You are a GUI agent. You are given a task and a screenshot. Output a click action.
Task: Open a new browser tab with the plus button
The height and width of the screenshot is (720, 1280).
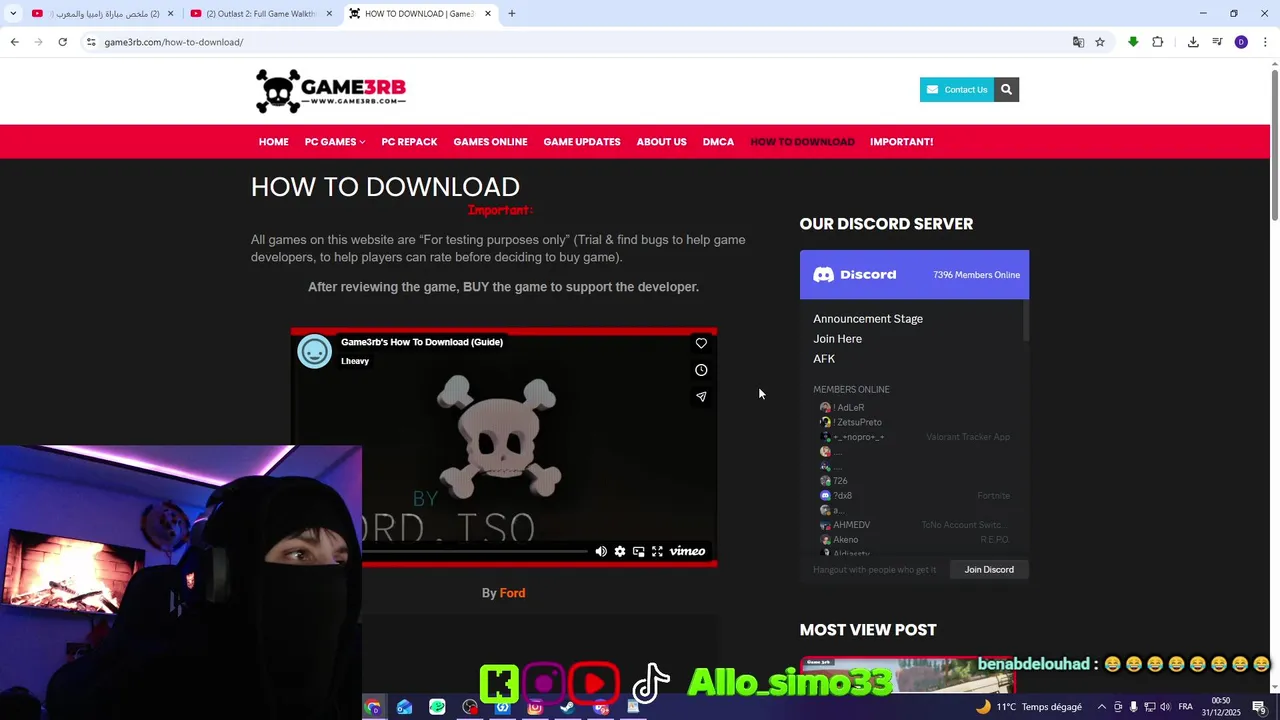click(512, 14)
